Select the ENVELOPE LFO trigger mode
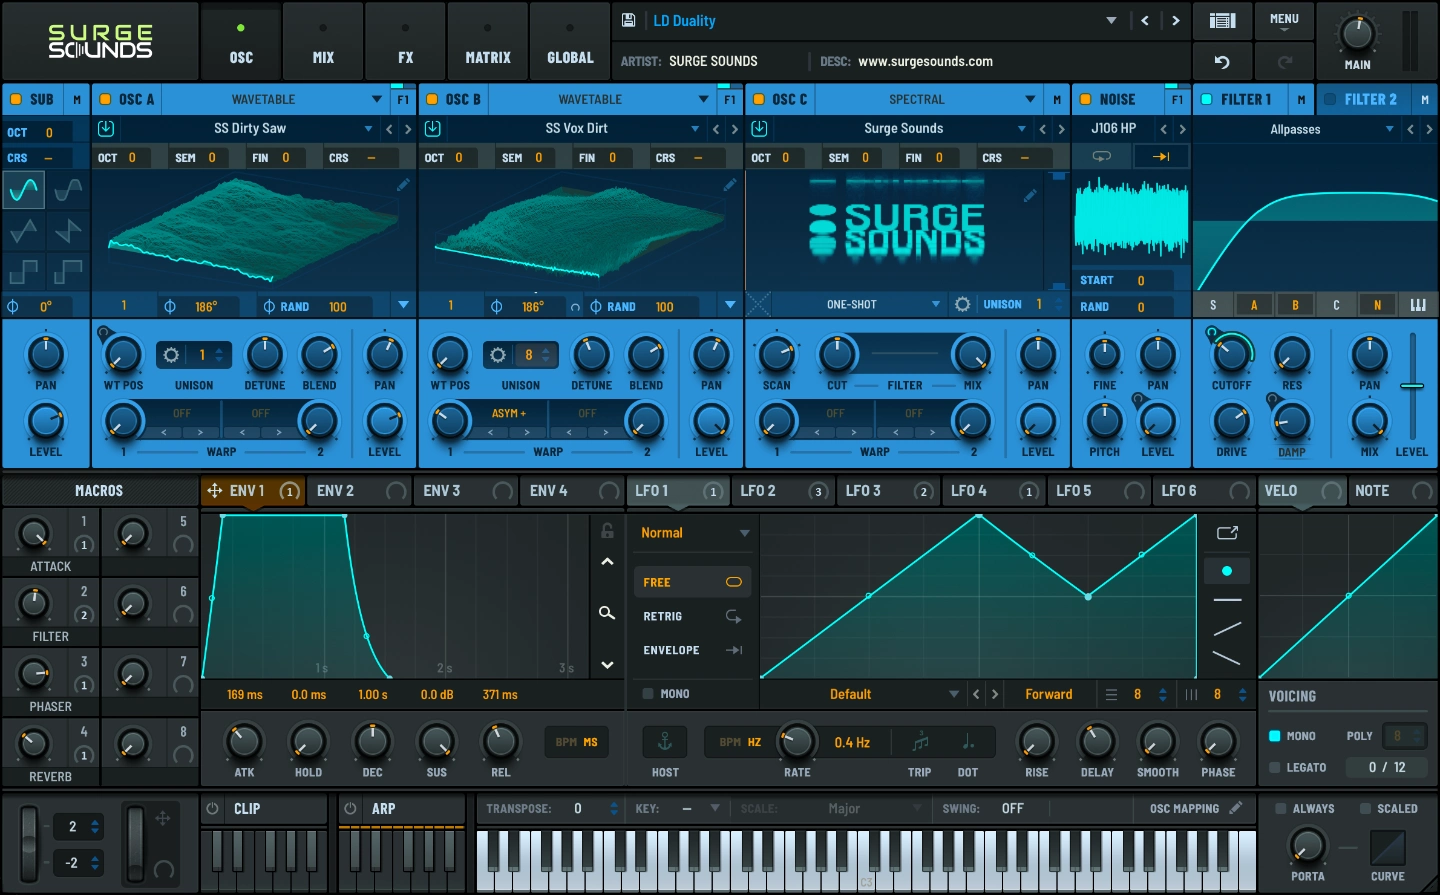 pyautogui.click(x=692, y=650)
